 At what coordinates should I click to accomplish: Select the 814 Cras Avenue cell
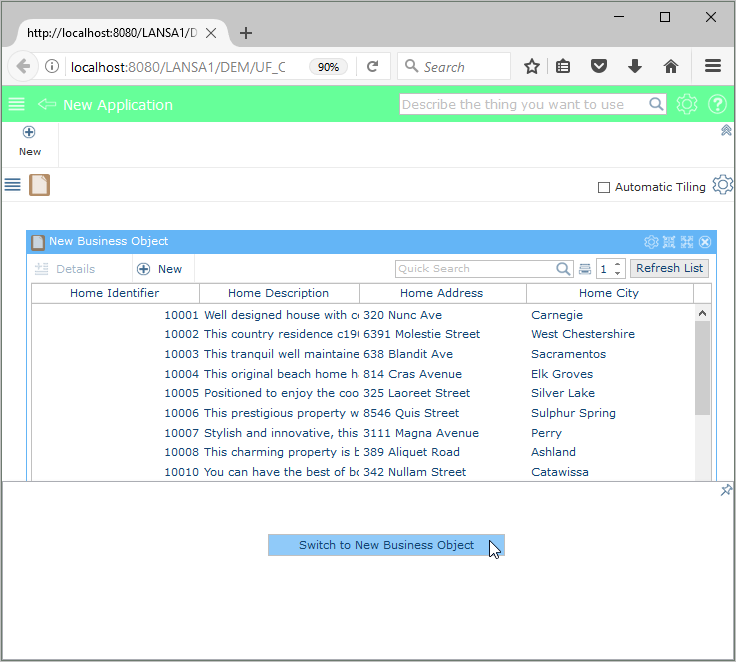point(413,374)
